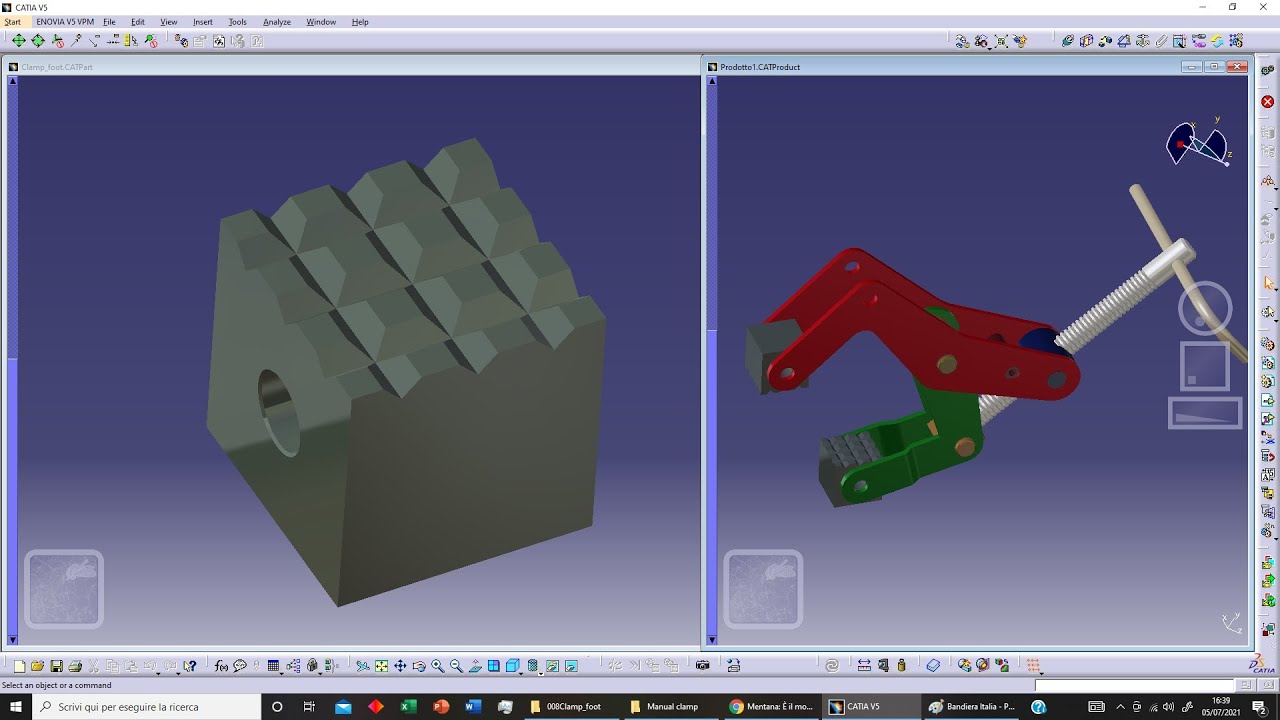1280x720 pixels.
Task: Select the Rotate view tool
Action: pyautogui.click(x=419, y=666)
